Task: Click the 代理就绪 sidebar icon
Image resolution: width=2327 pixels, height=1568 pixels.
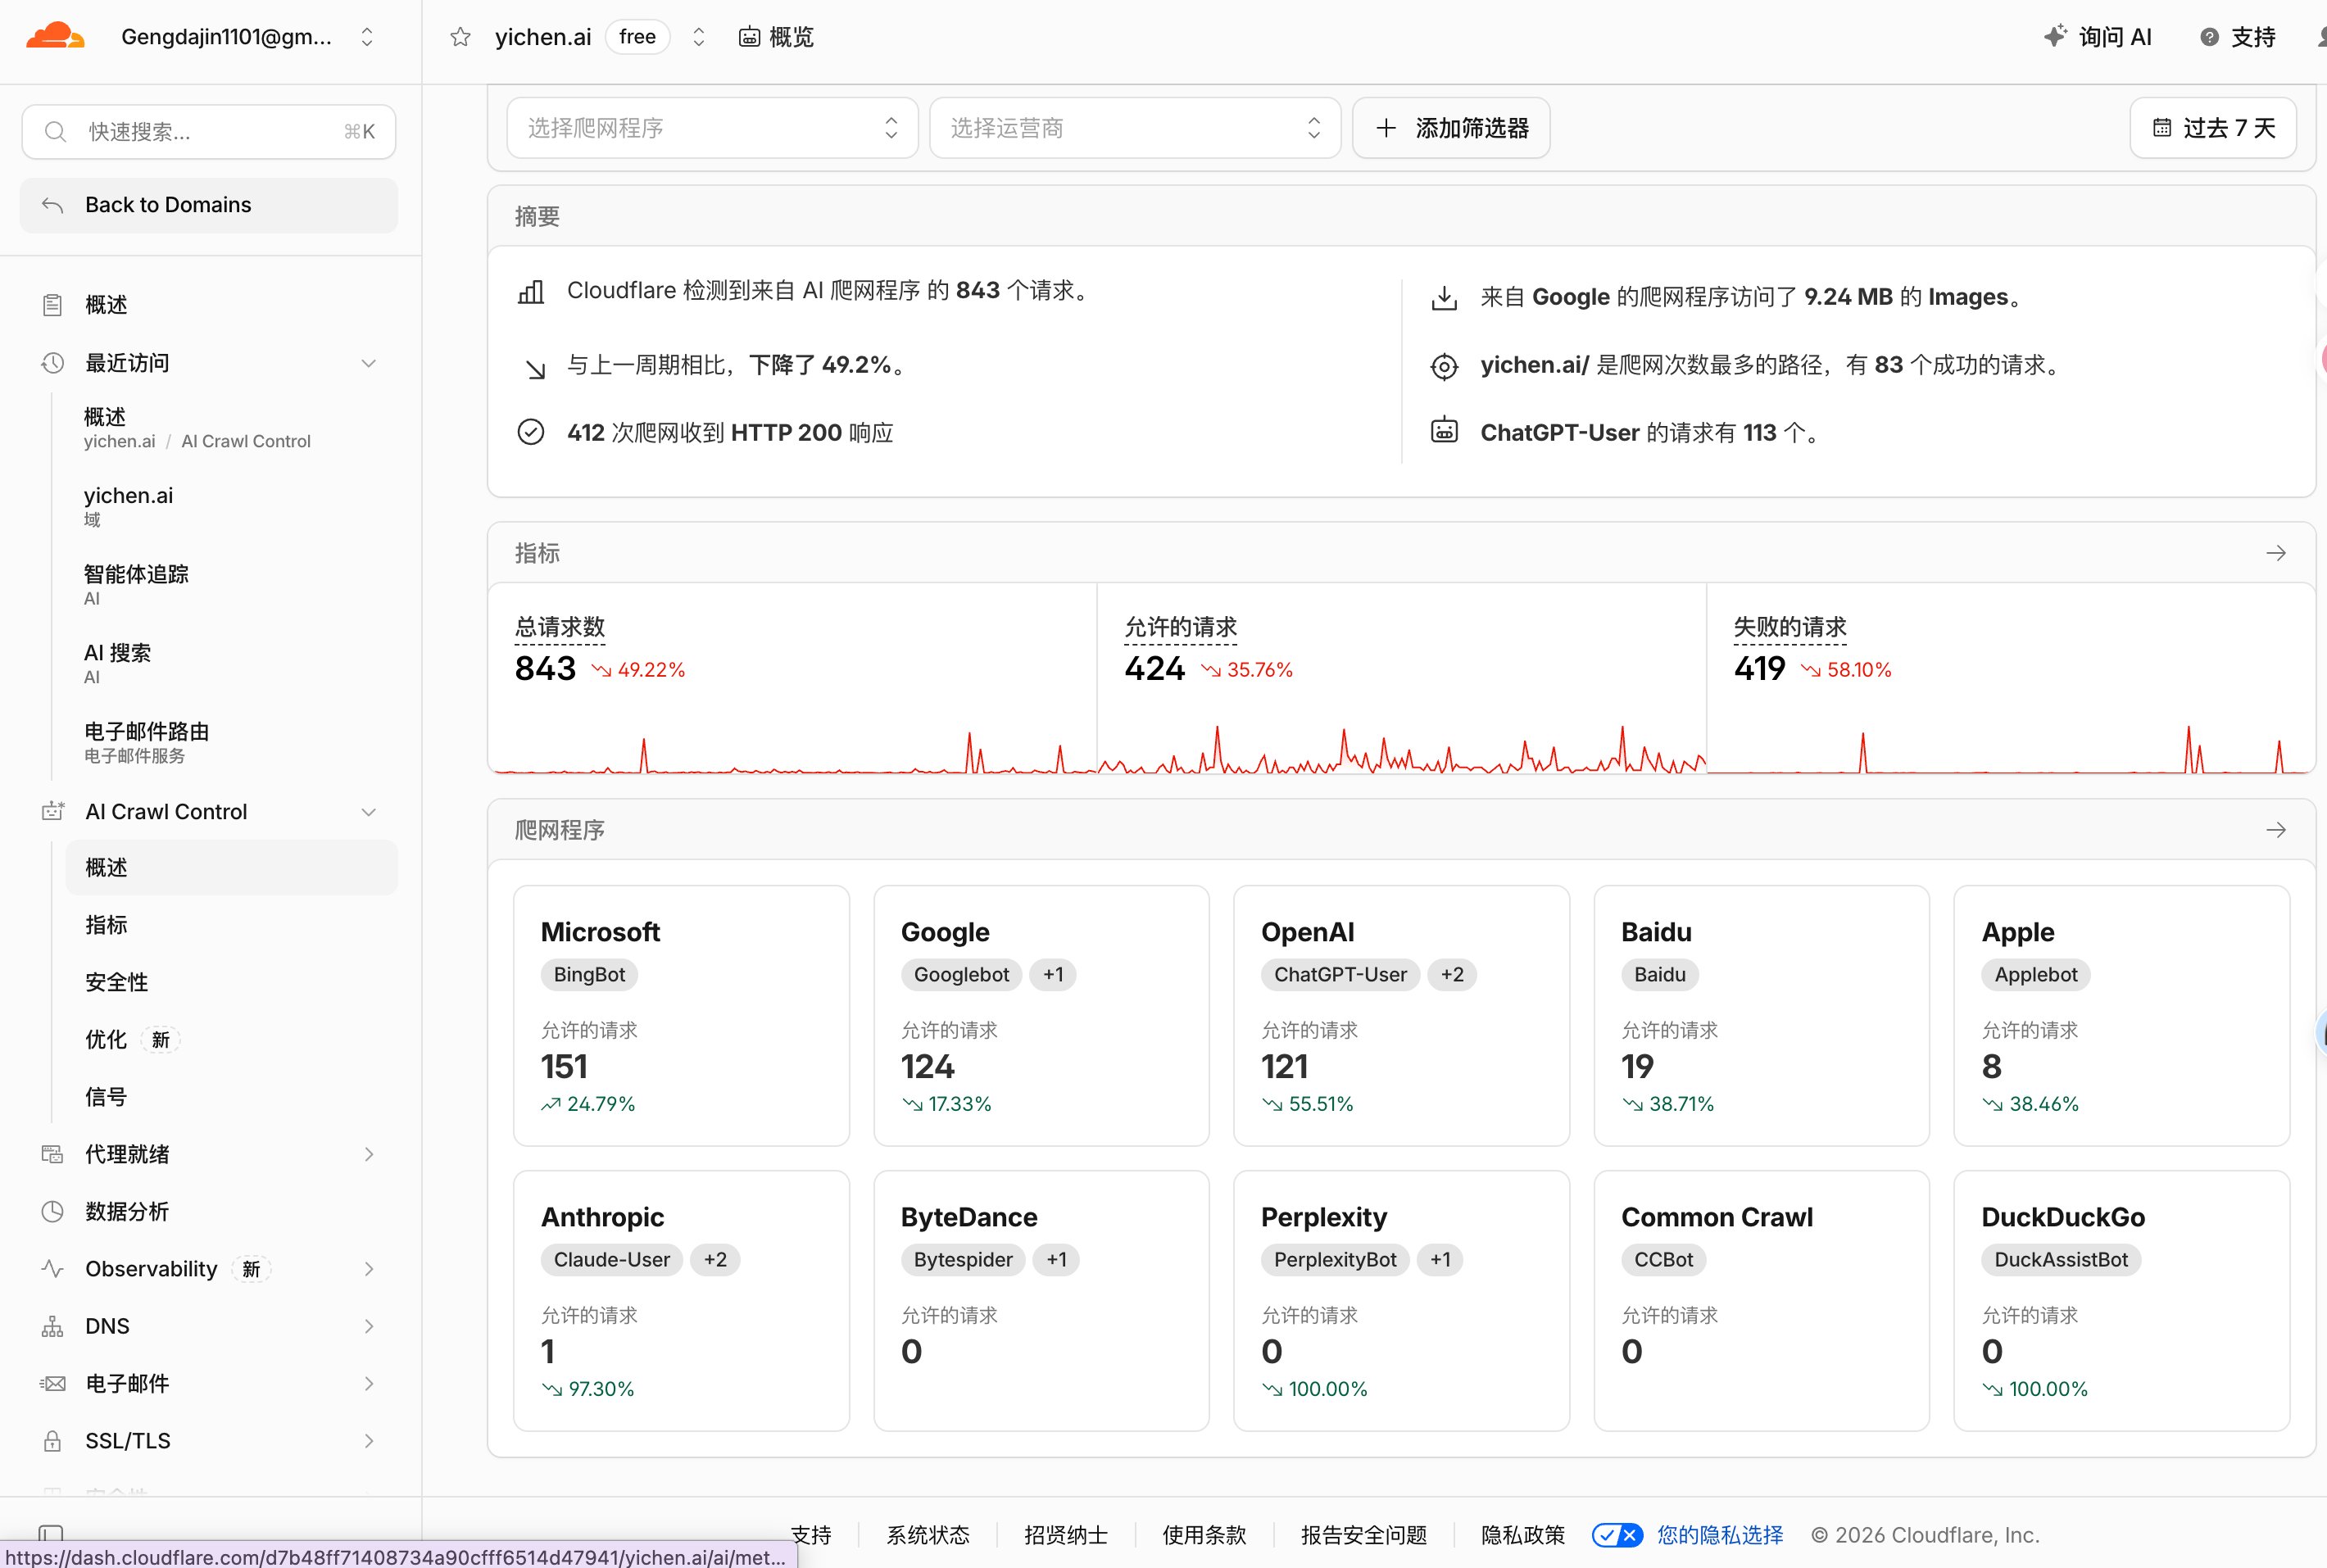Action: tap(53, 1154)
